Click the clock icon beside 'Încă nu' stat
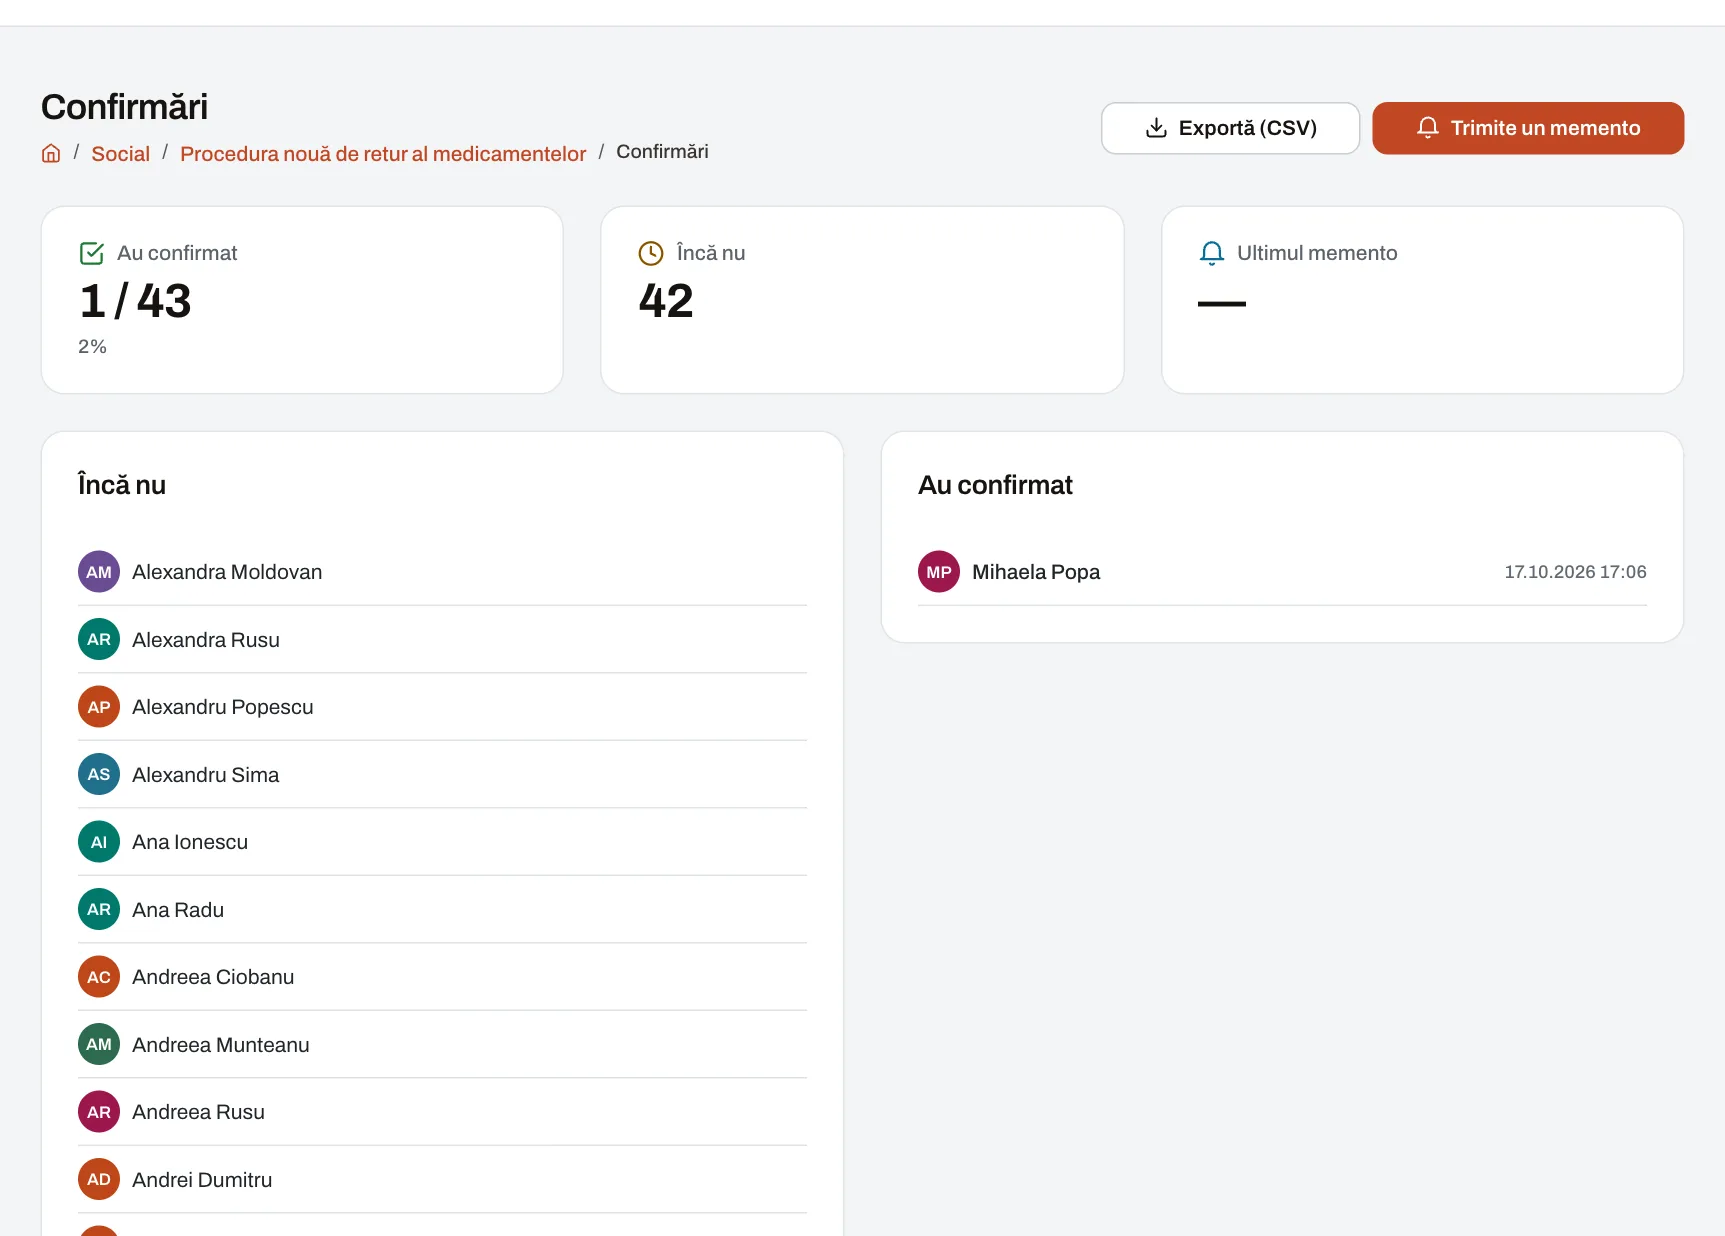The width and height of the screenshot is (1725, 1236). point(651,253)
